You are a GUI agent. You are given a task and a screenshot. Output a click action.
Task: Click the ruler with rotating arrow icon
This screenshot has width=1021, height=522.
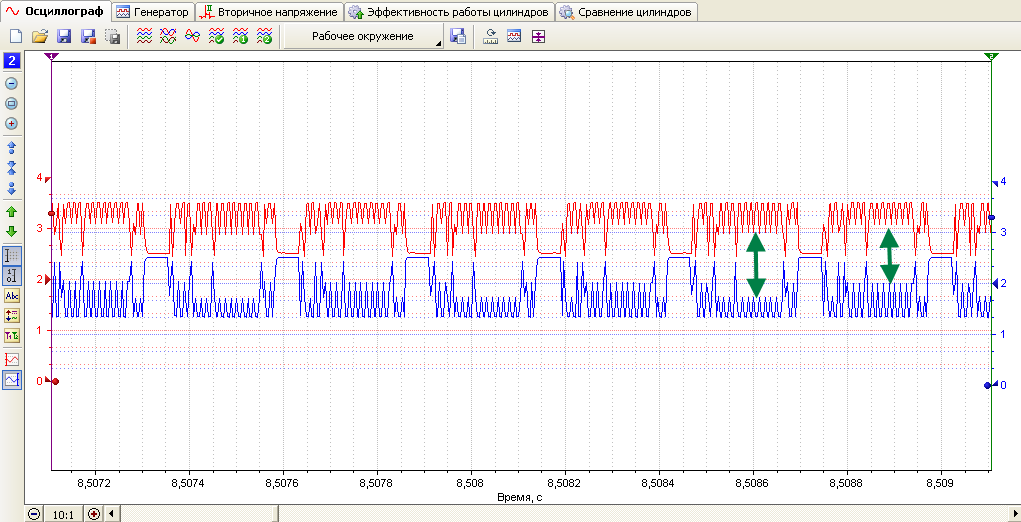(x=490, y=37)
